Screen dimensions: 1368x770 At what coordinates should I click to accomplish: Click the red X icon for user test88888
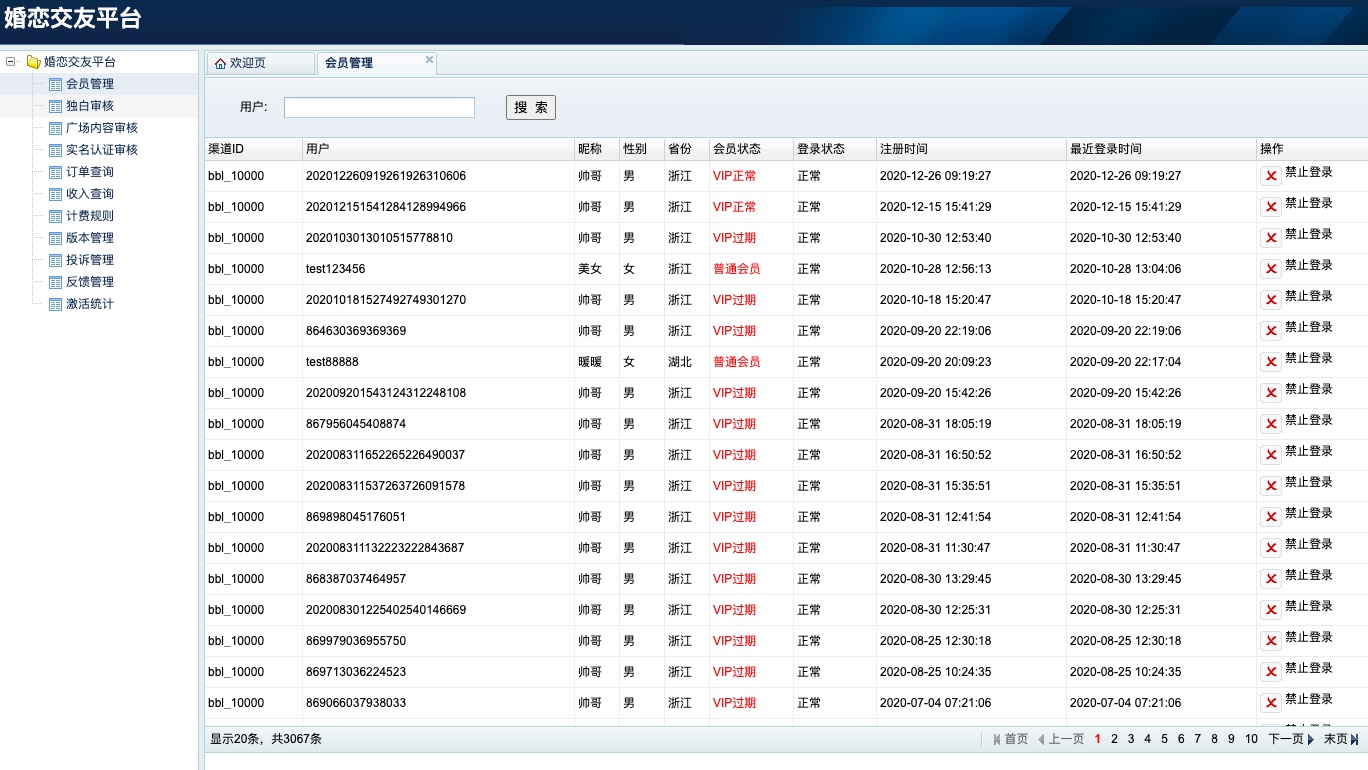point(1270,362)
